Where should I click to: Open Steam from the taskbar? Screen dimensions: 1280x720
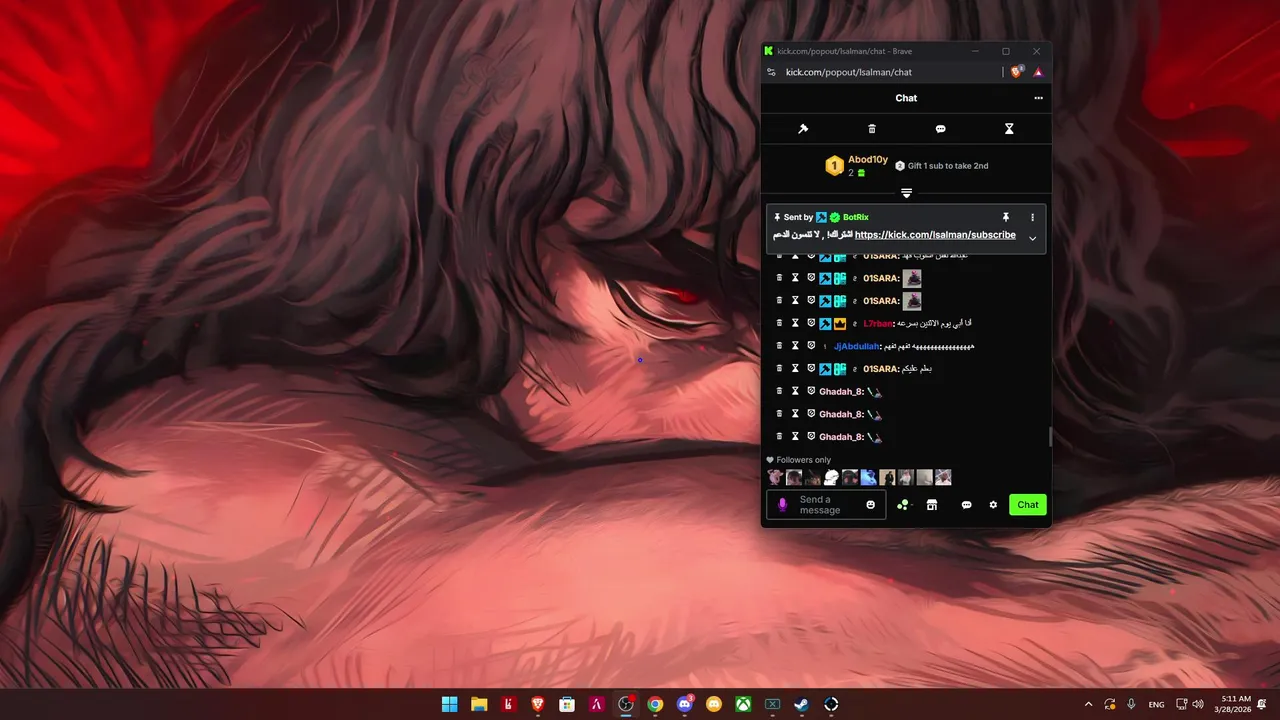click(802, 704)
